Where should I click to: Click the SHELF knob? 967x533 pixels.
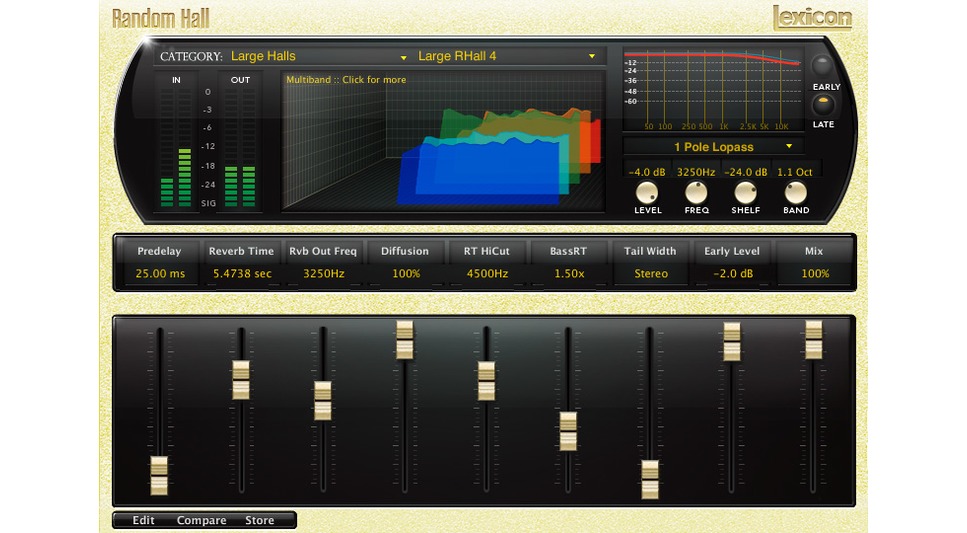coord(746,193)
